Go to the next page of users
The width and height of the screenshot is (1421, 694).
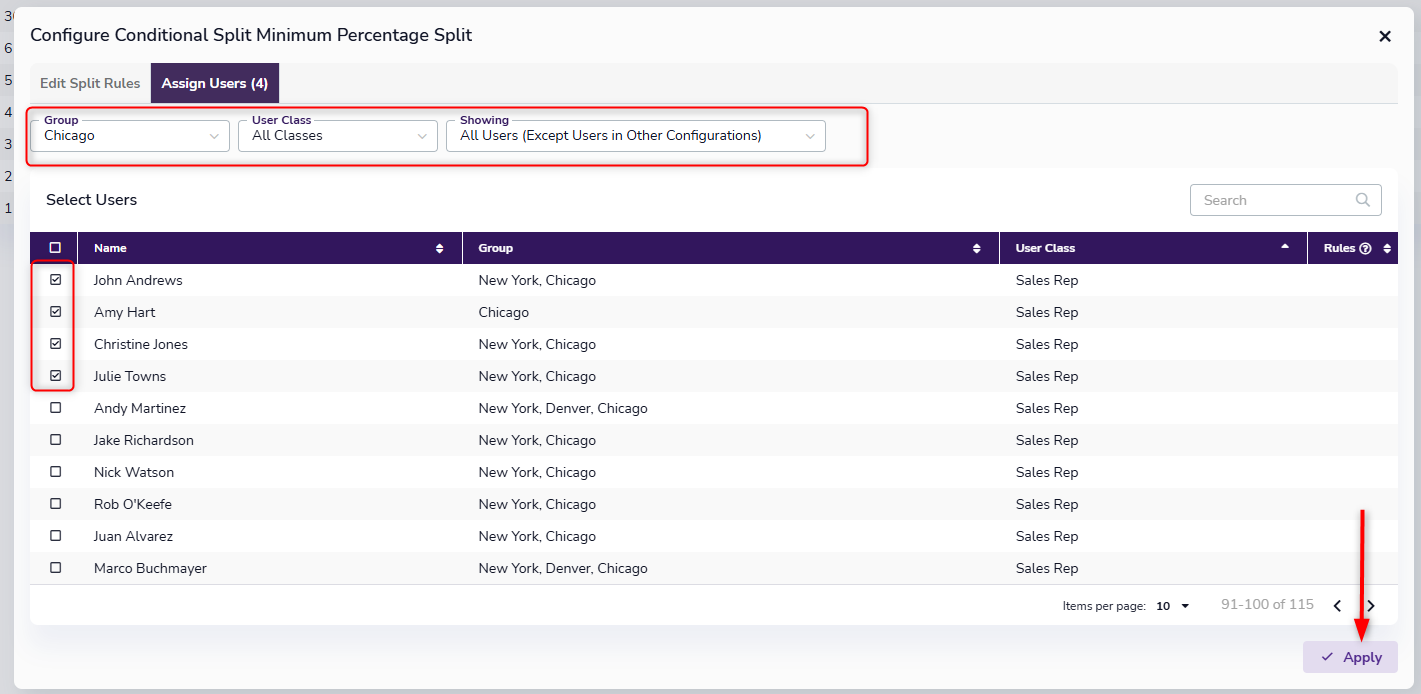(x=1371, y=606)
